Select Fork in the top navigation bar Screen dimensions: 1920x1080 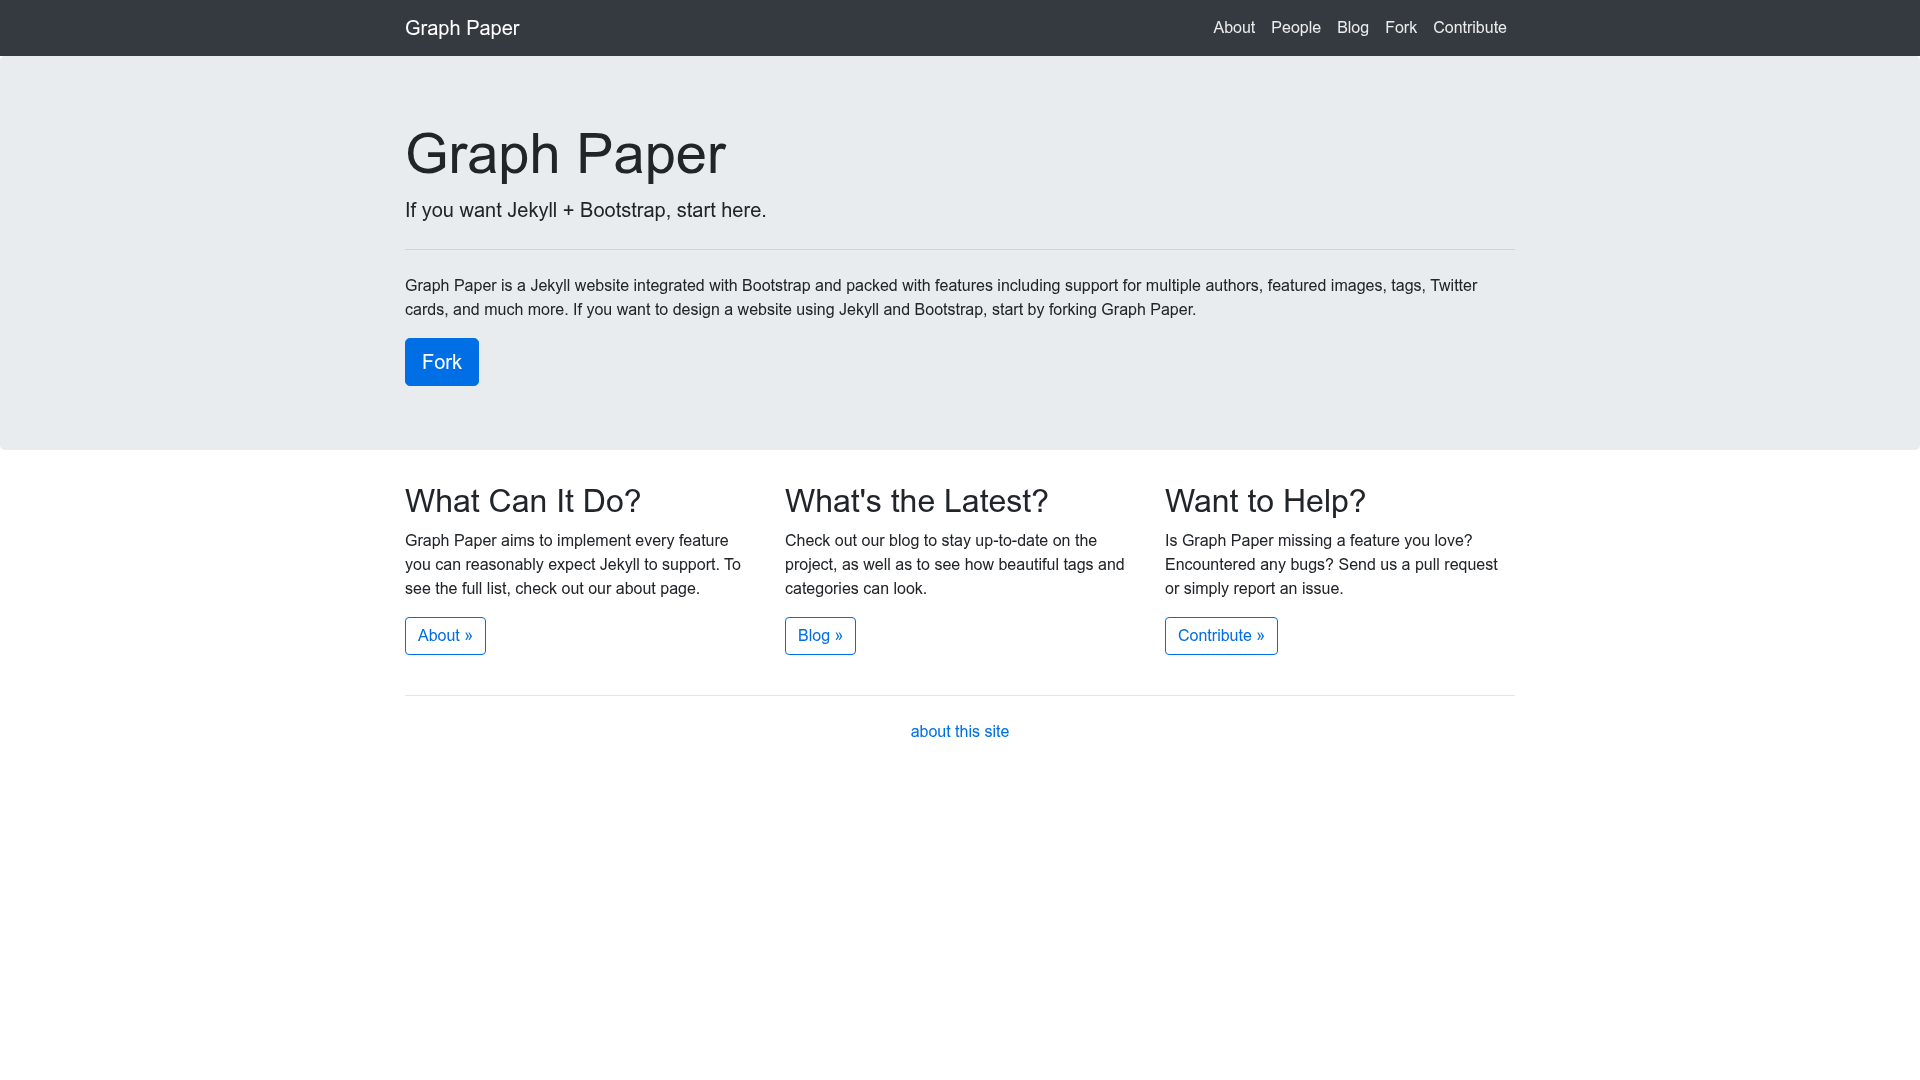point(1401,28)
